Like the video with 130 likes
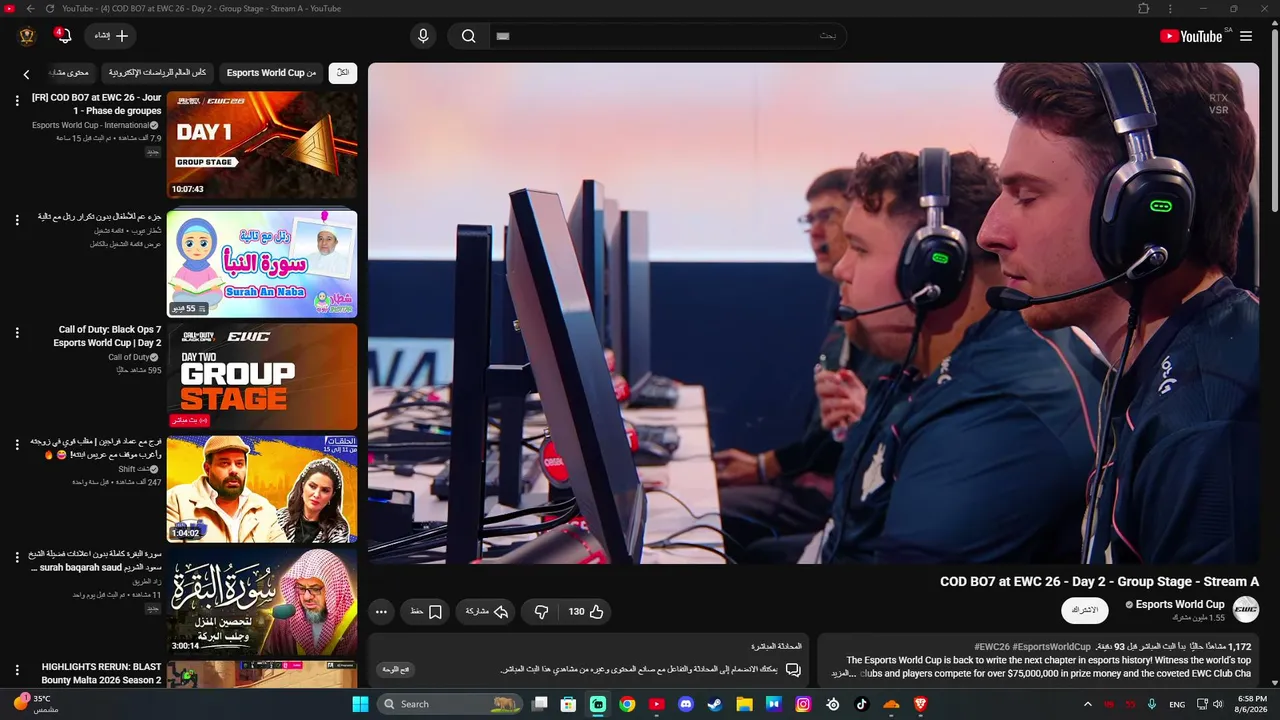The image size is (1280, 720). pos(587,612)
